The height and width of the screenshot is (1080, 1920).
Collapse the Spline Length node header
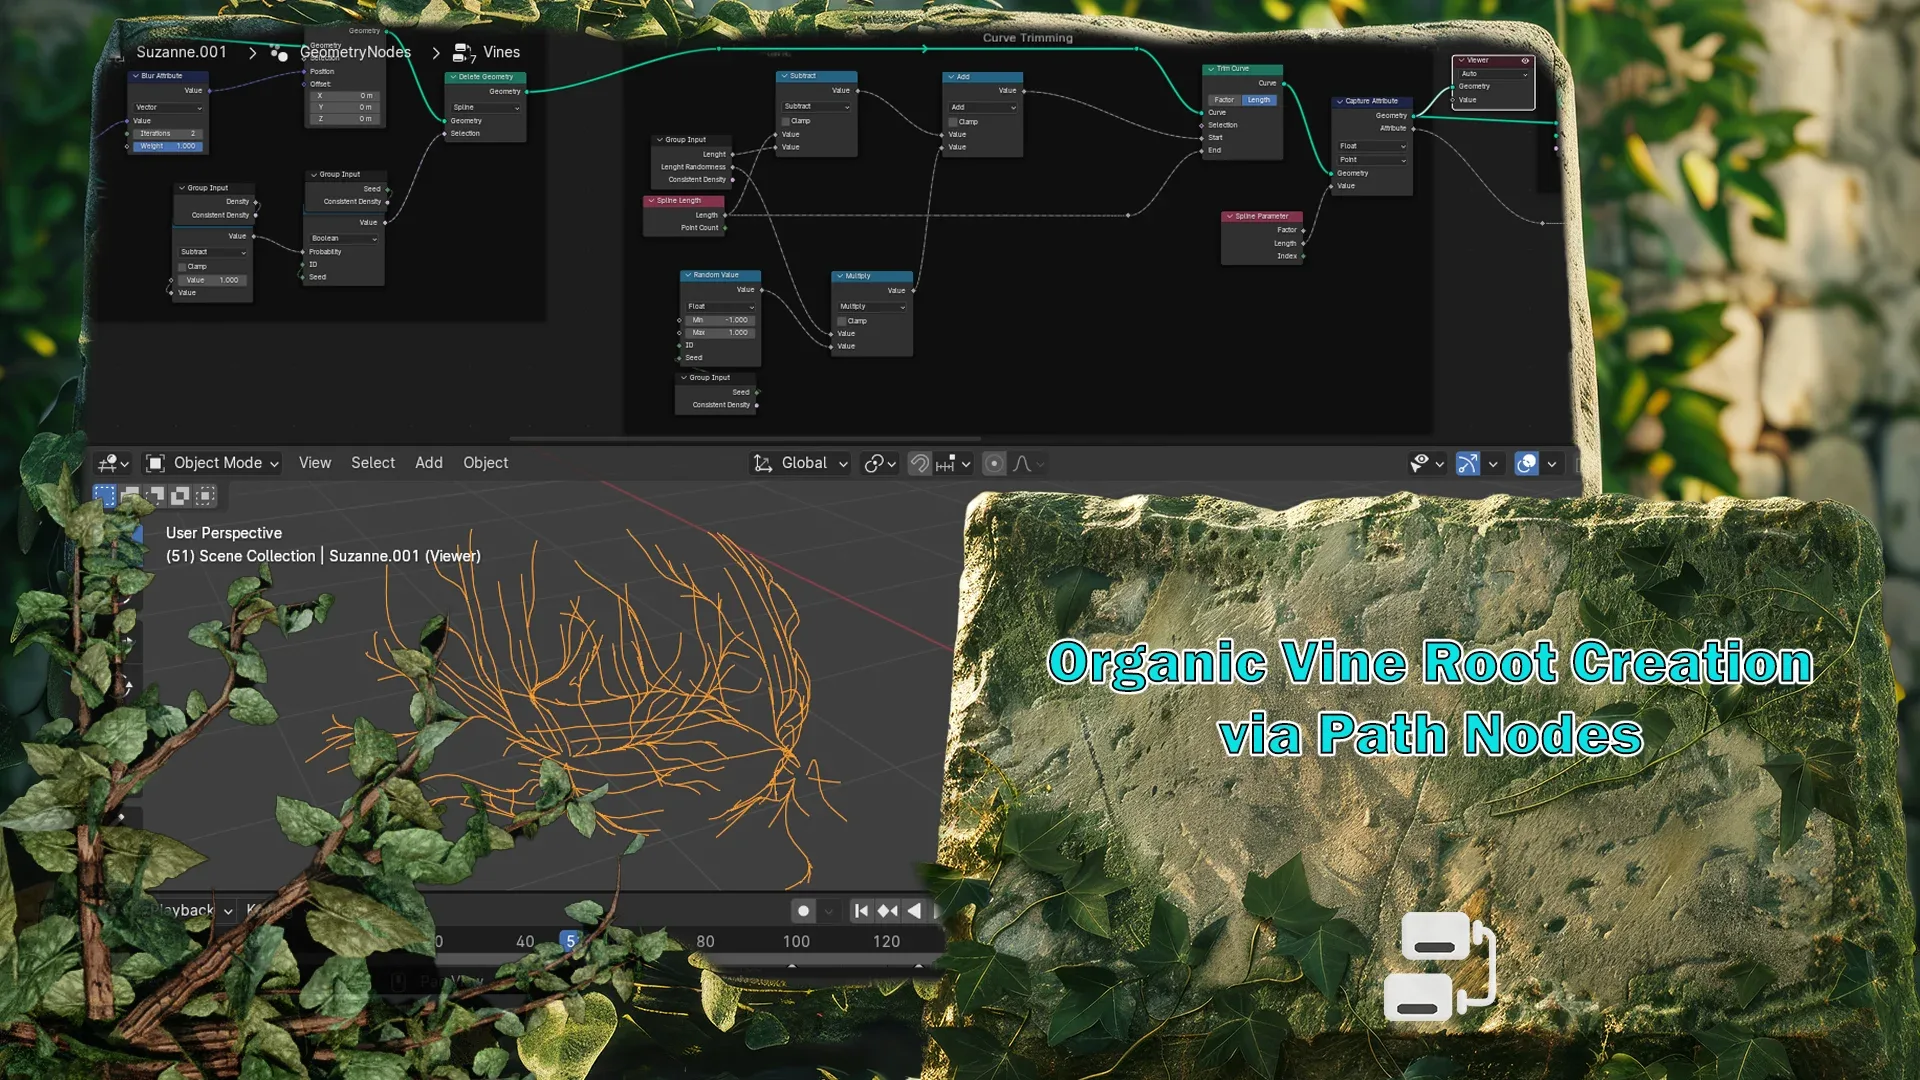[650, 200]
